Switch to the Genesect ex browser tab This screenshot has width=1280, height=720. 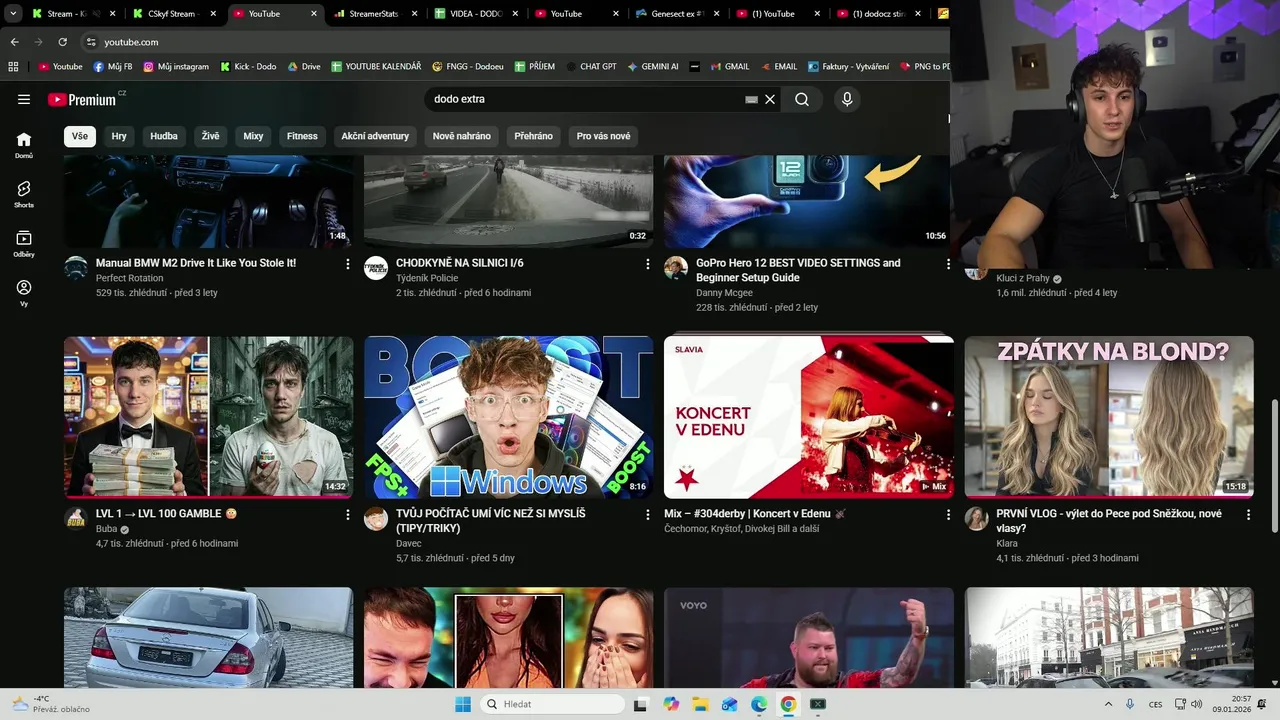pos(676,14)
